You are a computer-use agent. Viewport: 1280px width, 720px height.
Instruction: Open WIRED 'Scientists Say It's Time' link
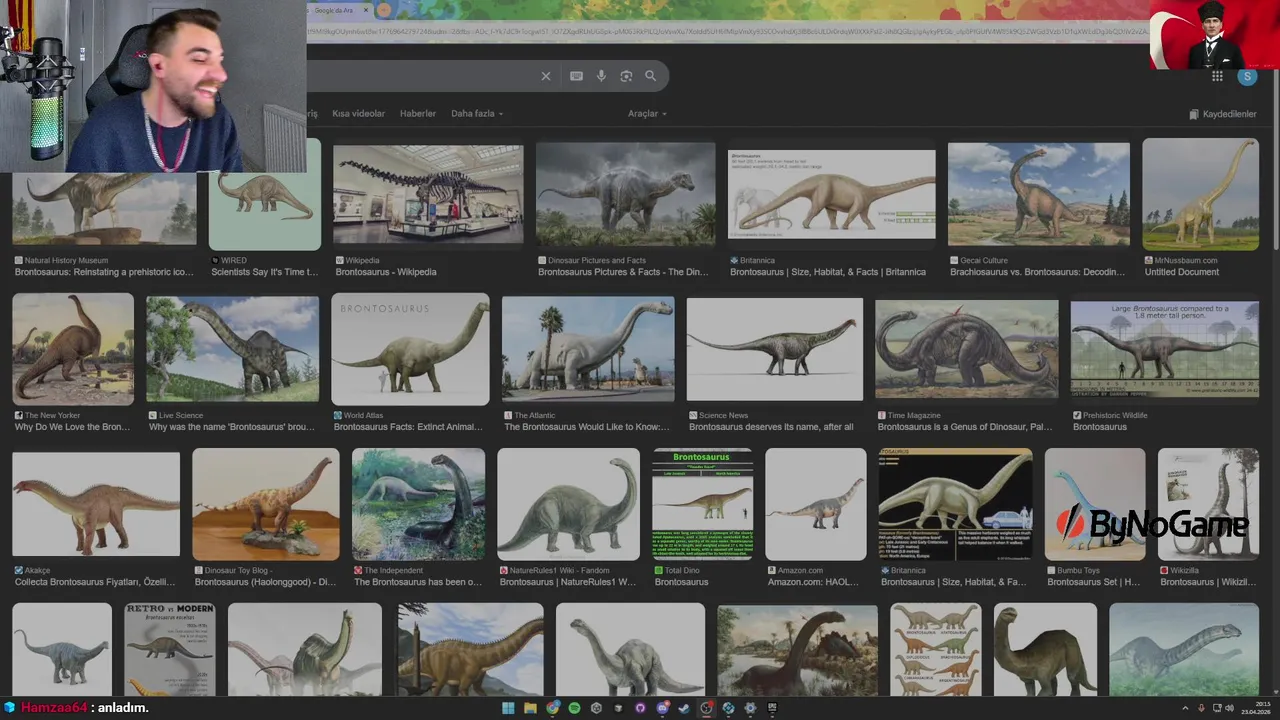click(264, 272)
